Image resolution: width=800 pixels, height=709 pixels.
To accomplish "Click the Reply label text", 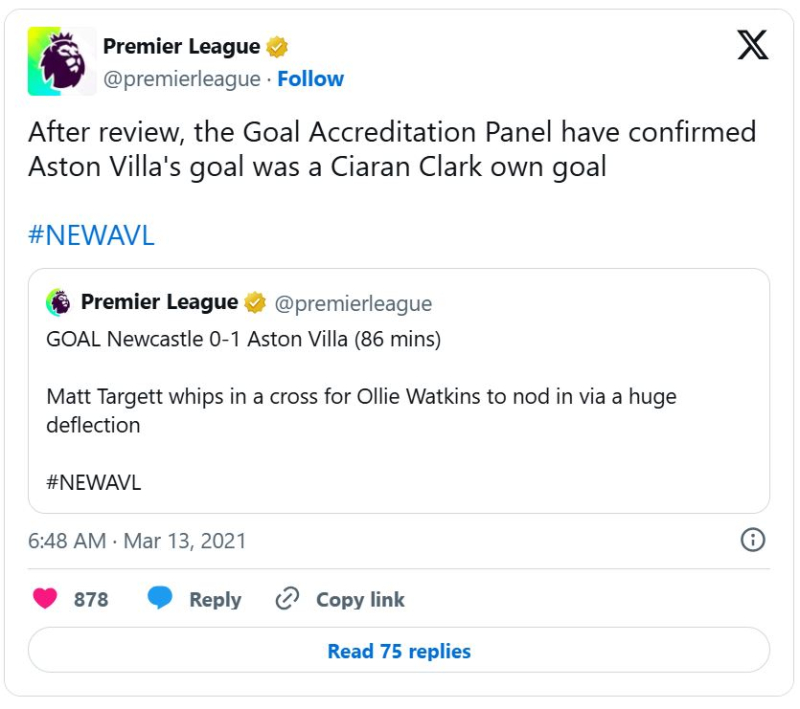I will coord(215,599).
